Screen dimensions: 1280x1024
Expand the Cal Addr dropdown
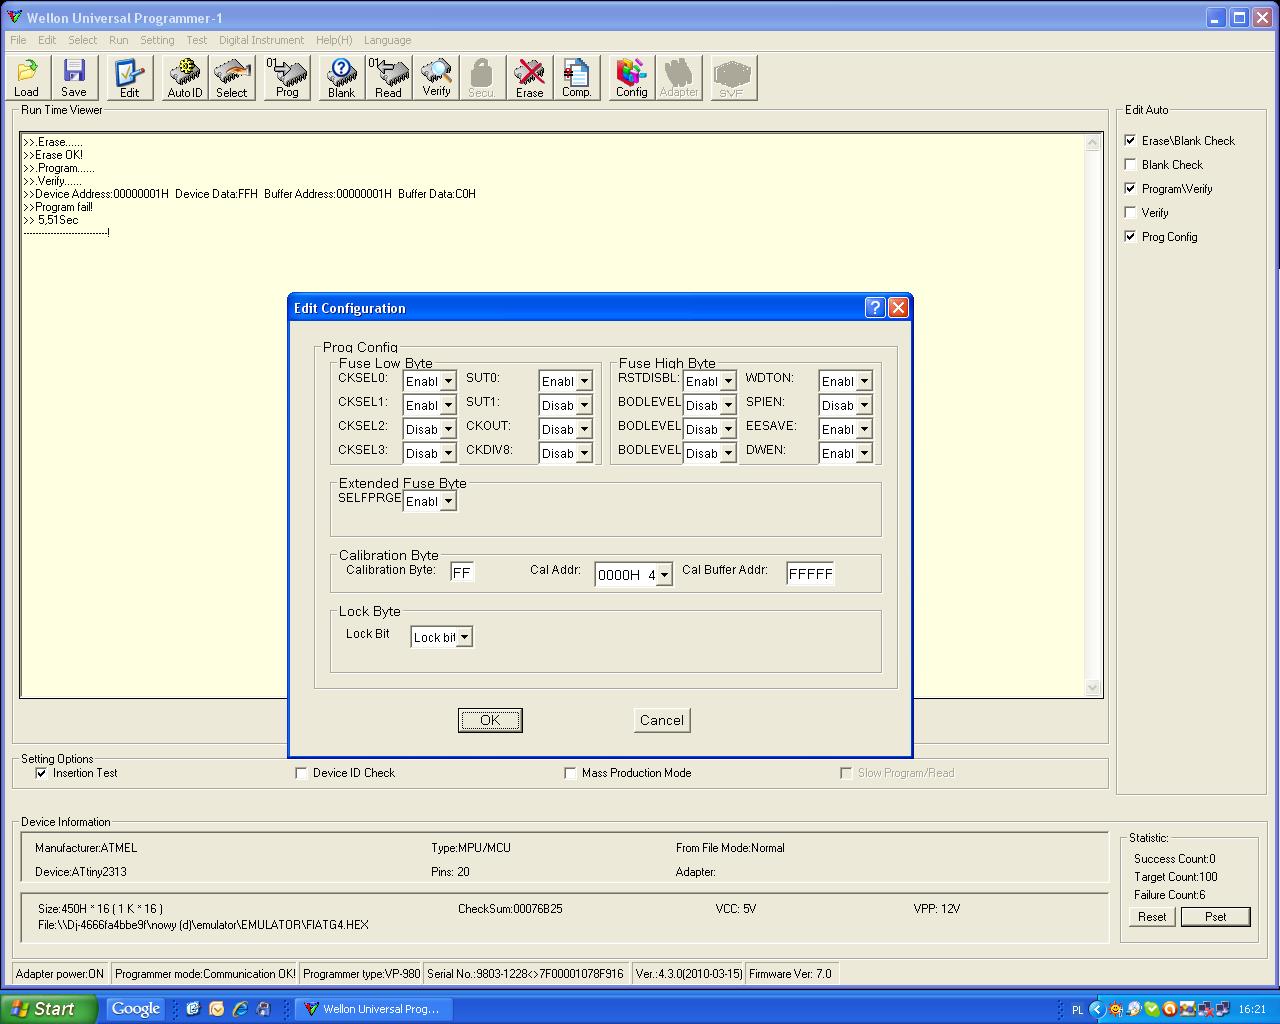coord(663,575)
